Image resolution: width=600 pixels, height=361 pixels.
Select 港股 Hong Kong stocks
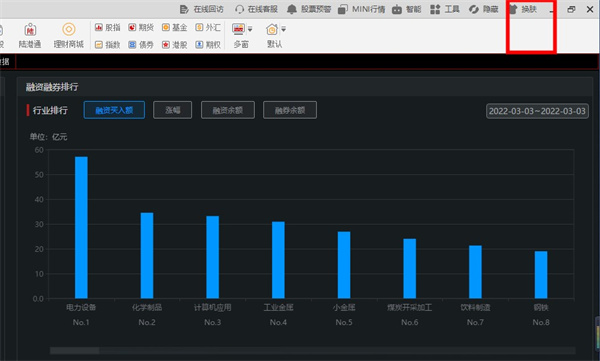[174, 45]
